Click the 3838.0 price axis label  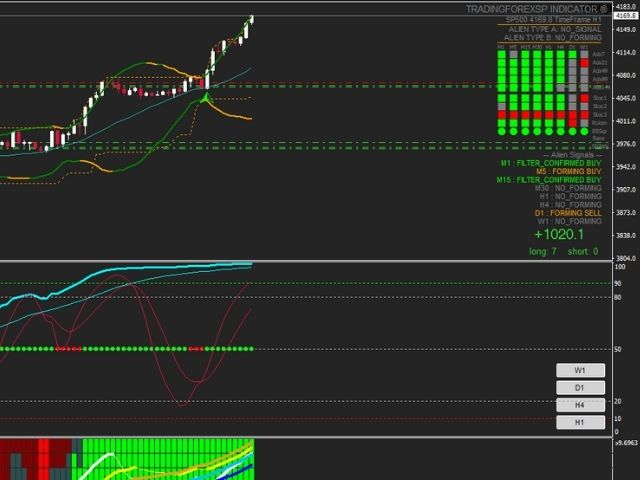click(x=626, y=236)
